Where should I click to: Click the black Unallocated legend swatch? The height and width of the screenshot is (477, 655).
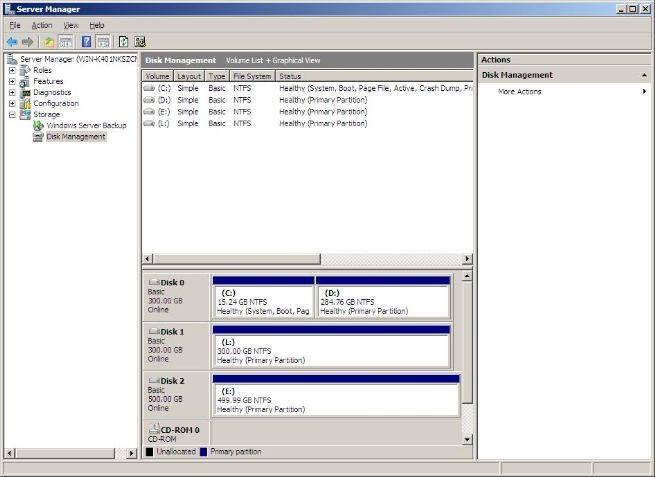pos(150,452)
